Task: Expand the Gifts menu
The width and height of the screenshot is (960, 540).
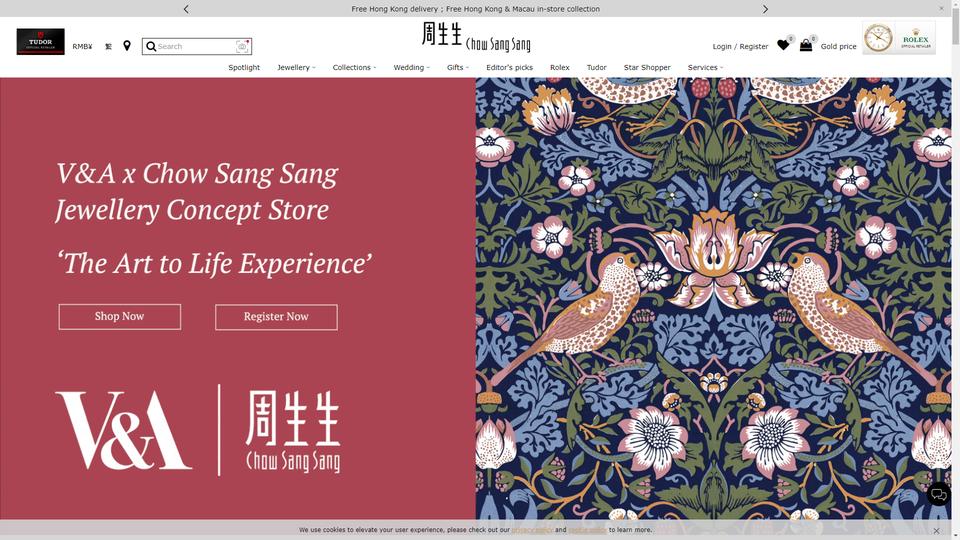Action: (x=457, y=67)
